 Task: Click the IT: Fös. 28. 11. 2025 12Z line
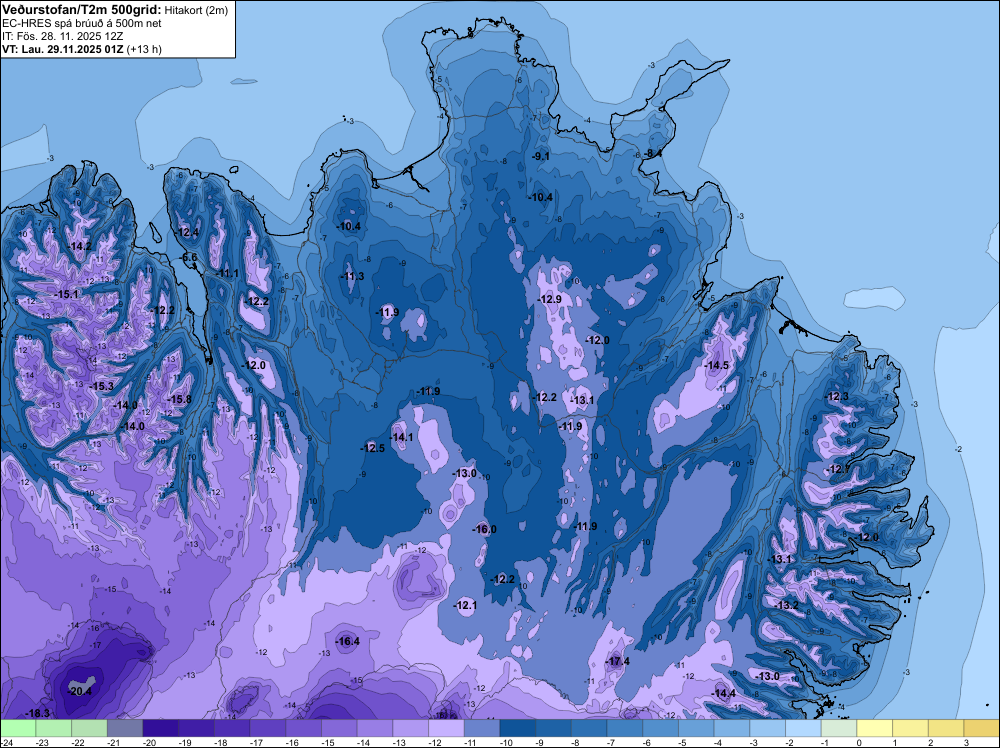click(62, 36)
